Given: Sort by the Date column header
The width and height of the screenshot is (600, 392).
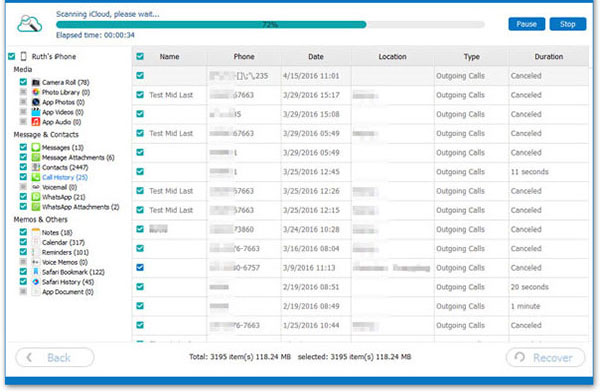Looking at the screenshot, I should click(316, 57).
